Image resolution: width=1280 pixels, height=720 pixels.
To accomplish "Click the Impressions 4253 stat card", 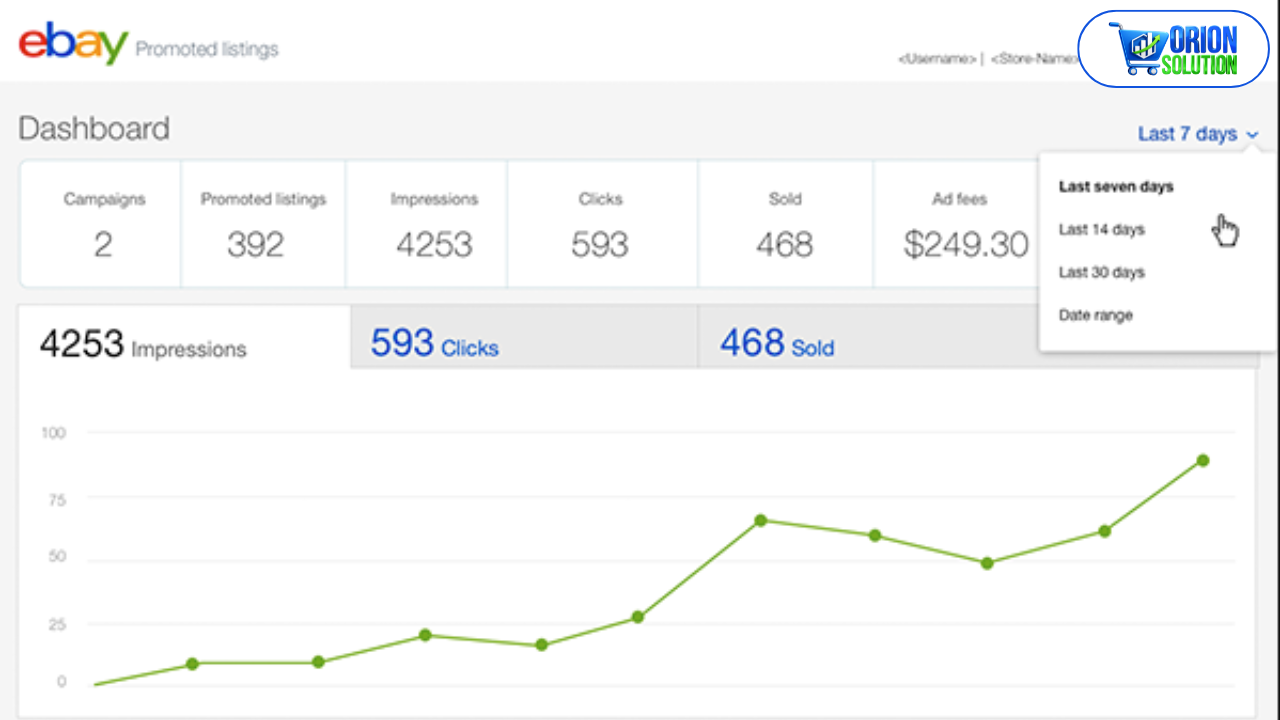I will pos(428,224).
